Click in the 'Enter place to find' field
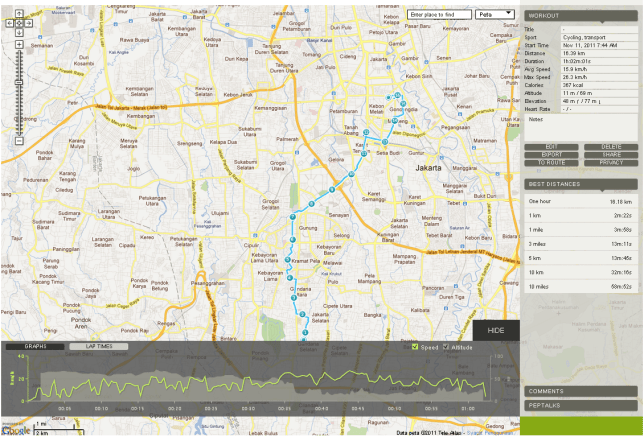The image size is (644, 441). pyautogui.click(x=439, y=14)
